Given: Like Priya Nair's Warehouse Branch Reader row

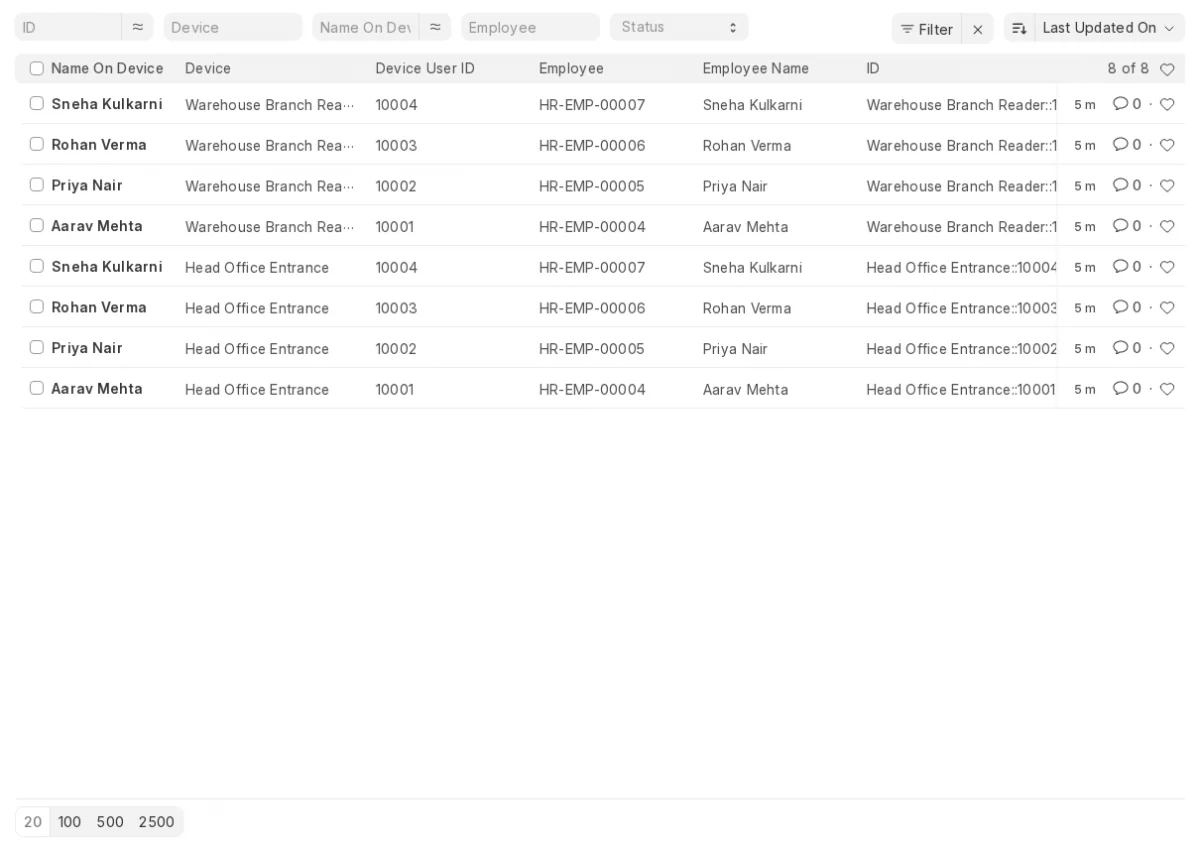Looking at the screenshot, I should (x=1167, y=185).
